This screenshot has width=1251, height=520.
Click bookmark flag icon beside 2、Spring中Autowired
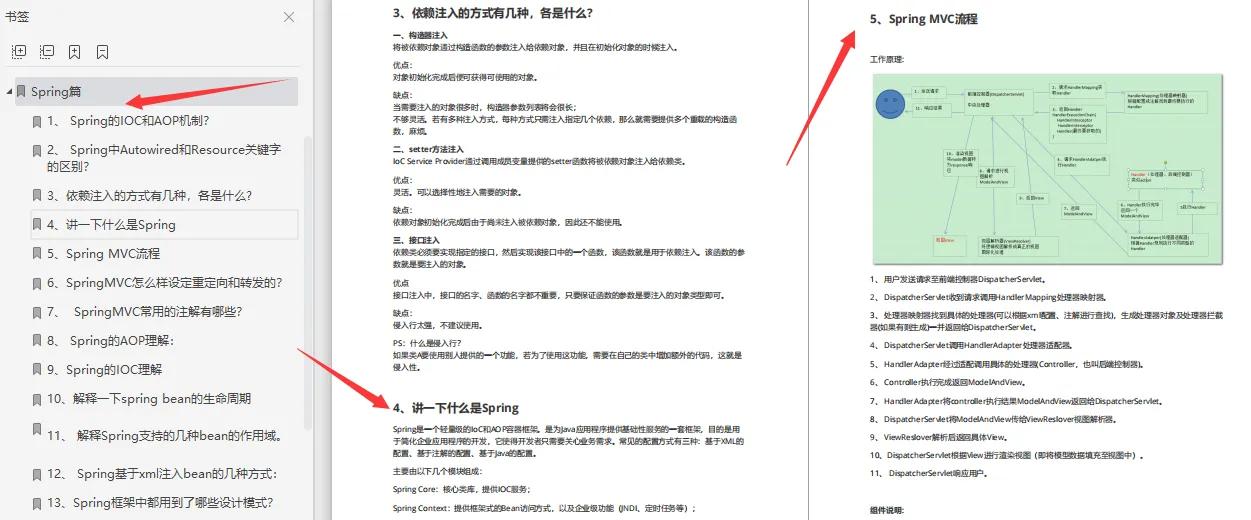[37, 150]
